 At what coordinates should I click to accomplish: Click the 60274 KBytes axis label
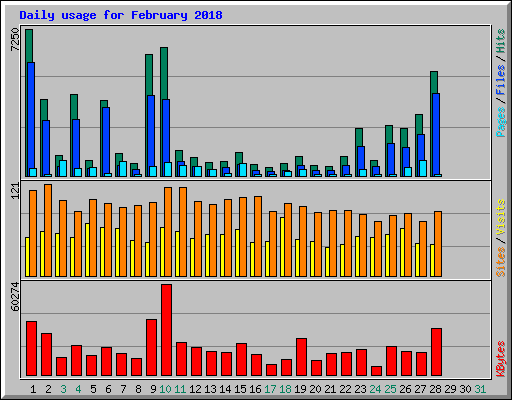pyautogui.click(x=15, y=296)
